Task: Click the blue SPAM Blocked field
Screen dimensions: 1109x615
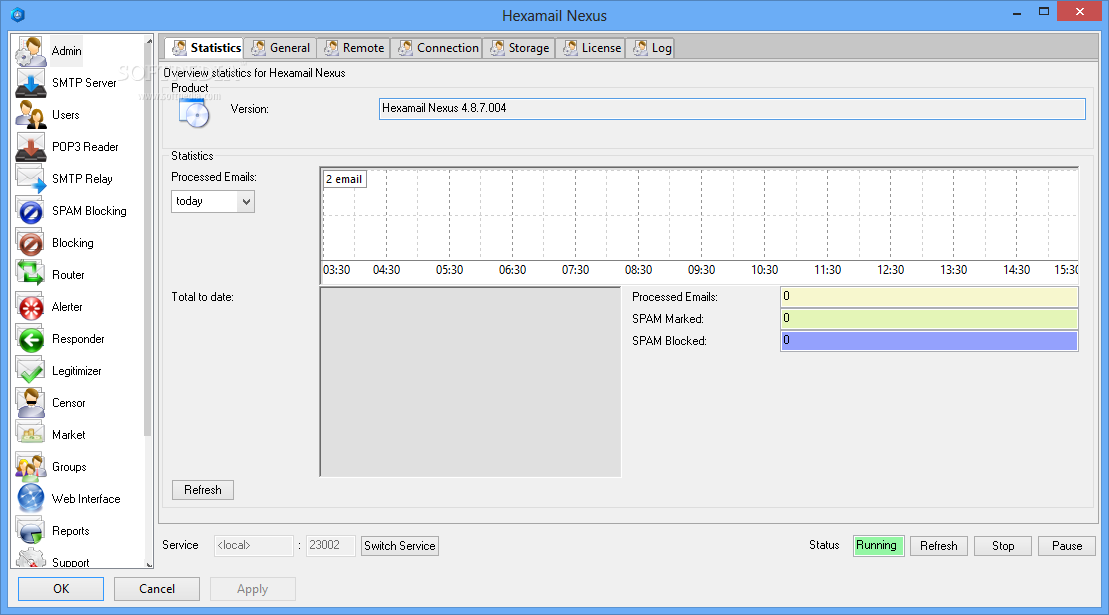Action: click(x=929, y=341)
